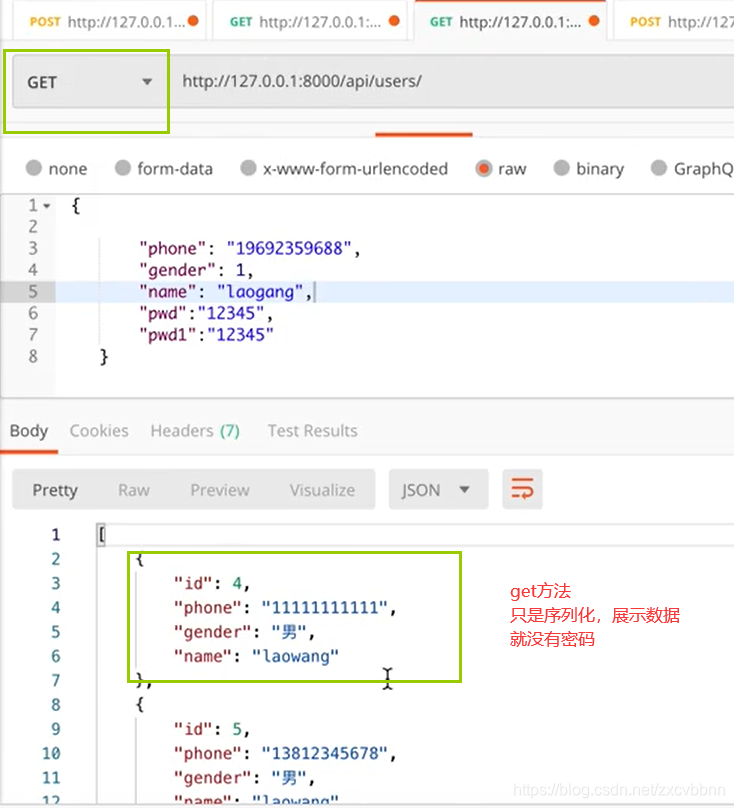Switch response view to Pretty
This screenshot has height=808, width=734.
55,490
